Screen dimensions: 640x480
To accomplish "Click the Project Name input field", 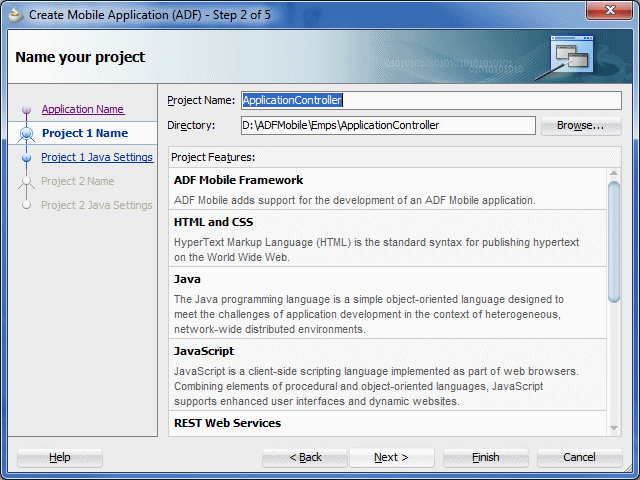I will tap(431, 100).
